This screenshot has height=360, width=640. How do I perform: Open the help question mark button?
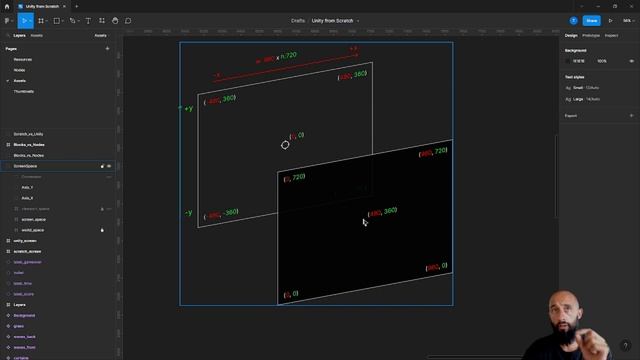(625, 345)
